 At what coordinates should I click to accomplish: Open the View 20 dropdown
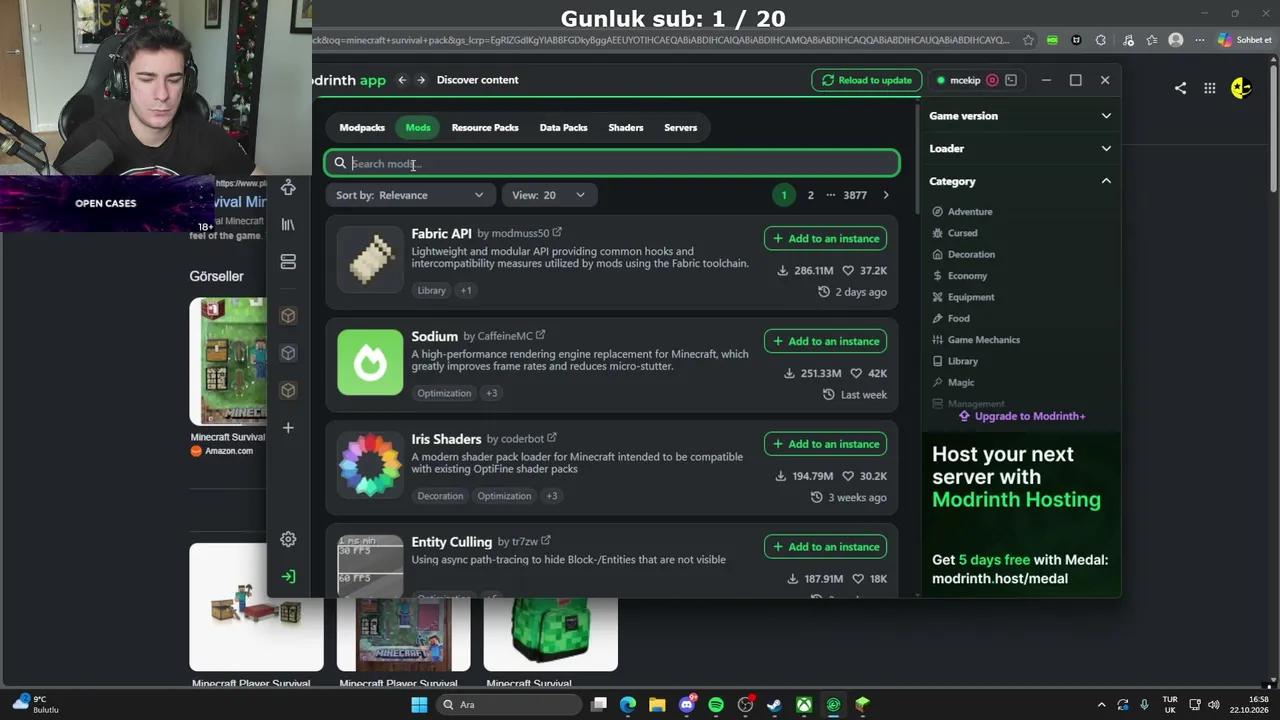[549, 195]
